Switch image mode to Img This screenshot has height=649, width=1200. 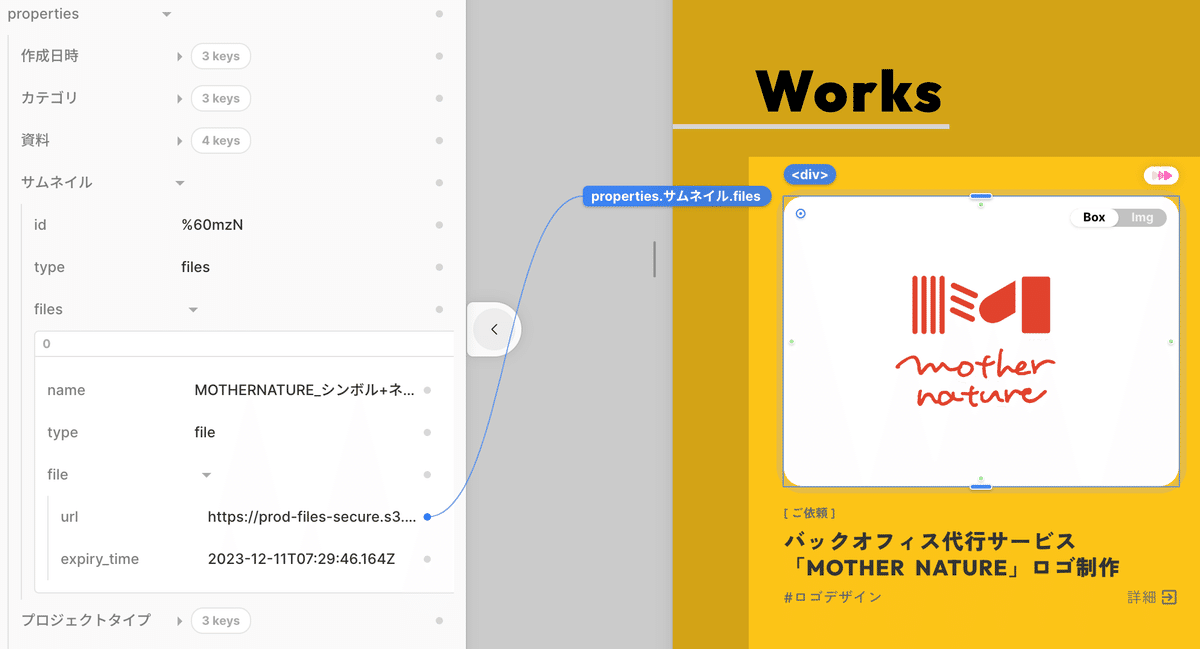tap(1142, 217)
